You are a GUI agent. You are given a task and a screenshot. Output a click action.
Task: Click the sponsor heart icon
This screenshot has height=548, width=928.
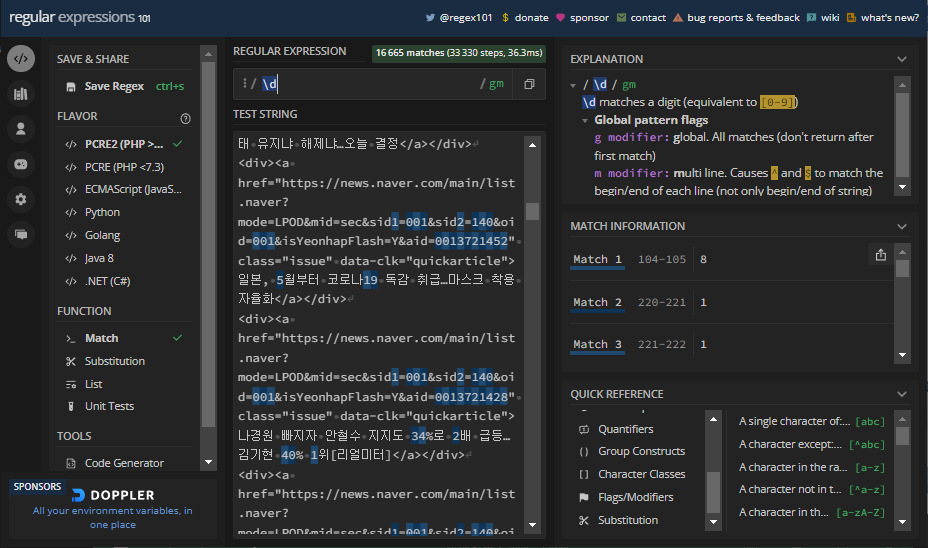pos(560,18)
